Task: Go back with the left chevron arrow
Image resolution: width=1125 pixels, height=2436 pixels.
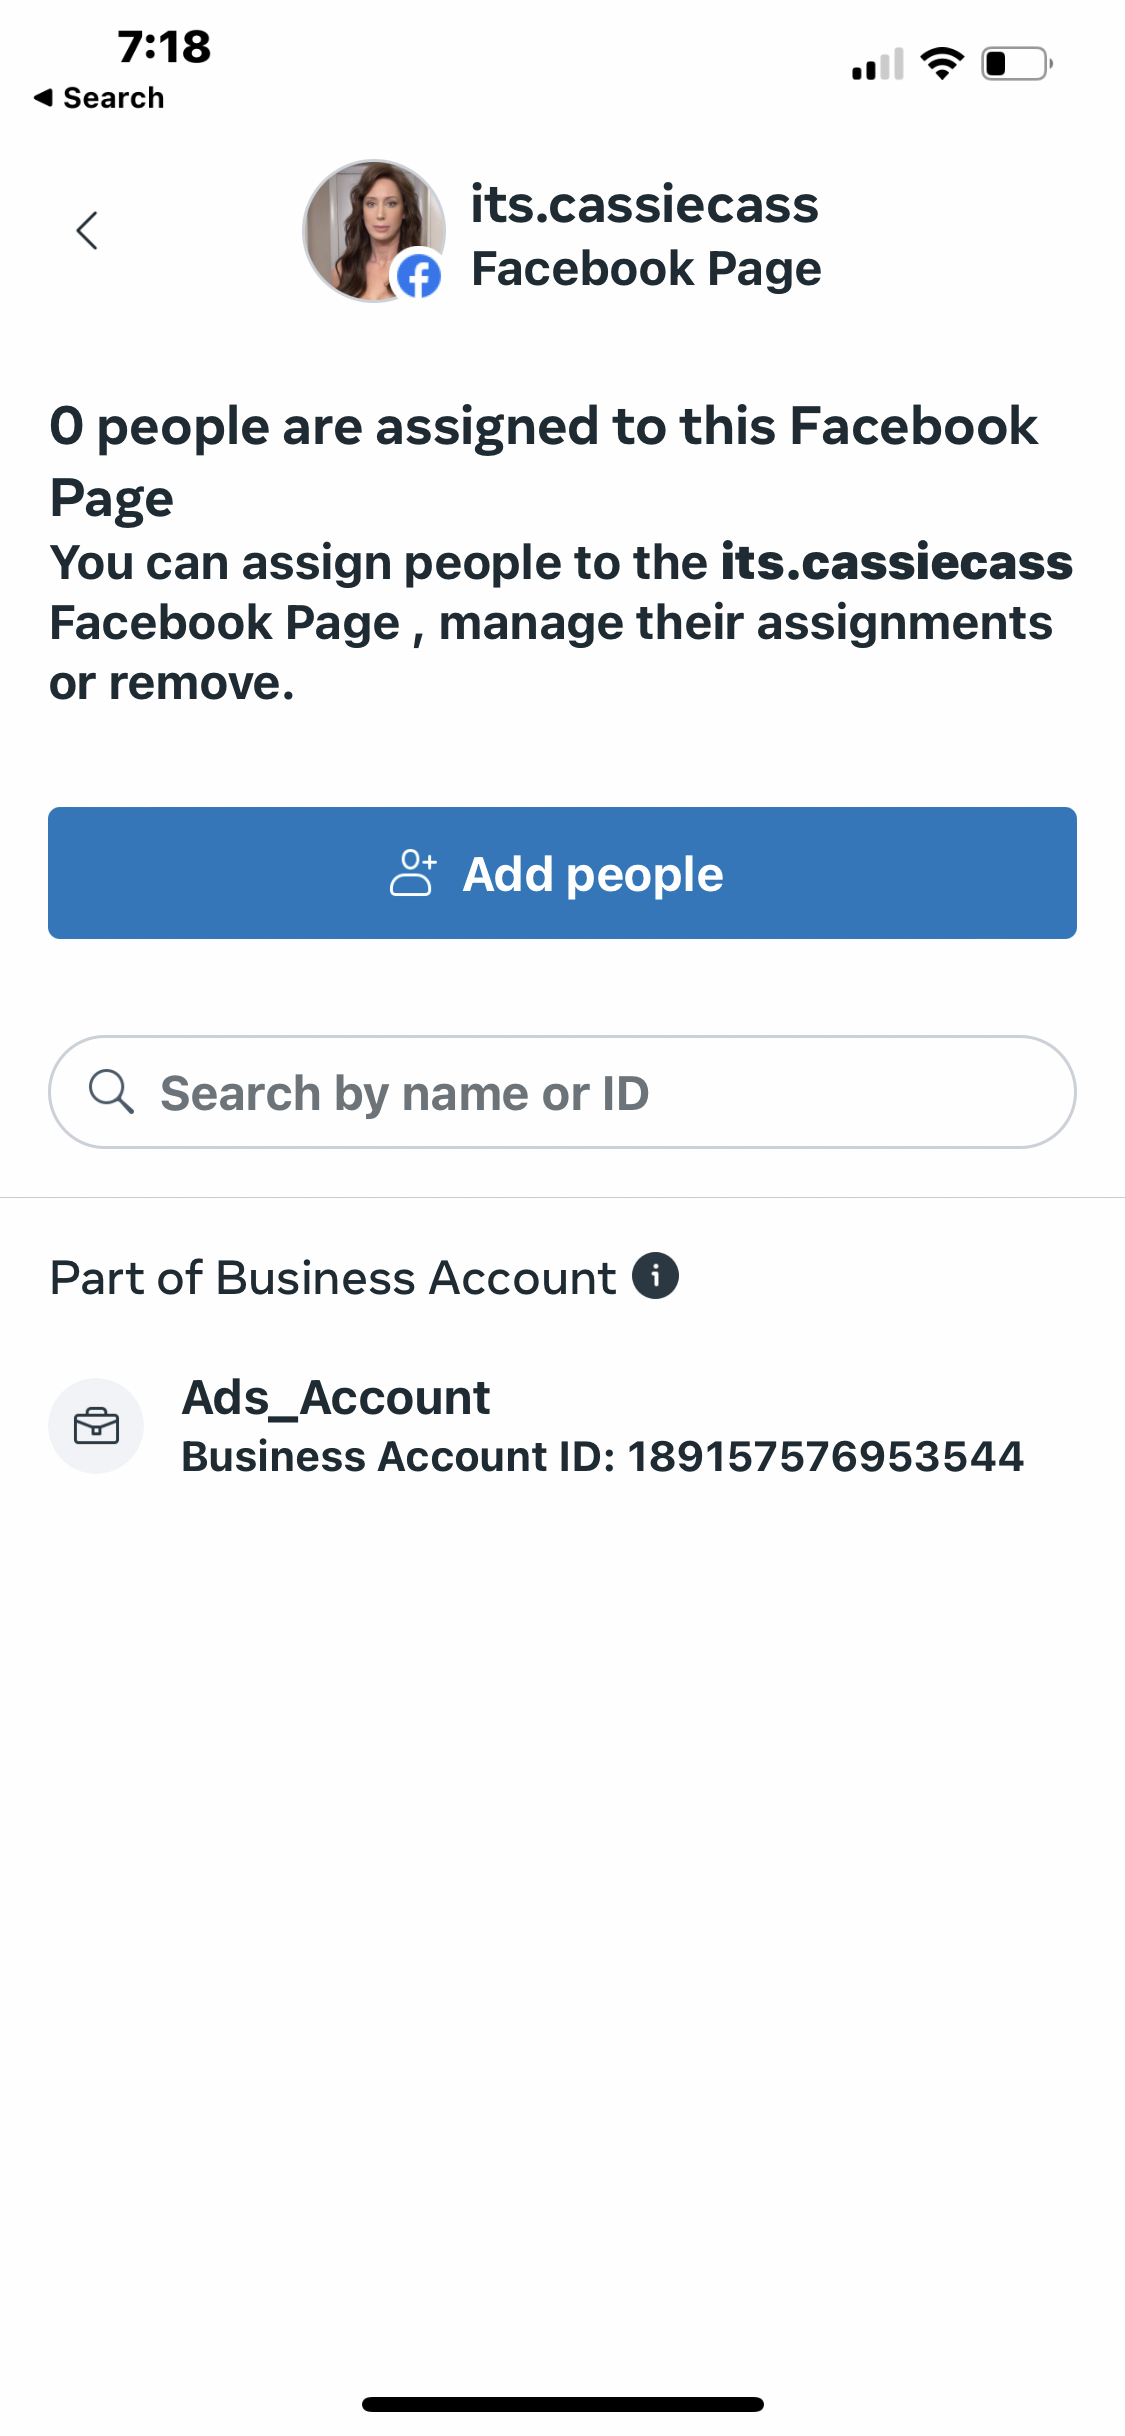Action: (86, 230)
